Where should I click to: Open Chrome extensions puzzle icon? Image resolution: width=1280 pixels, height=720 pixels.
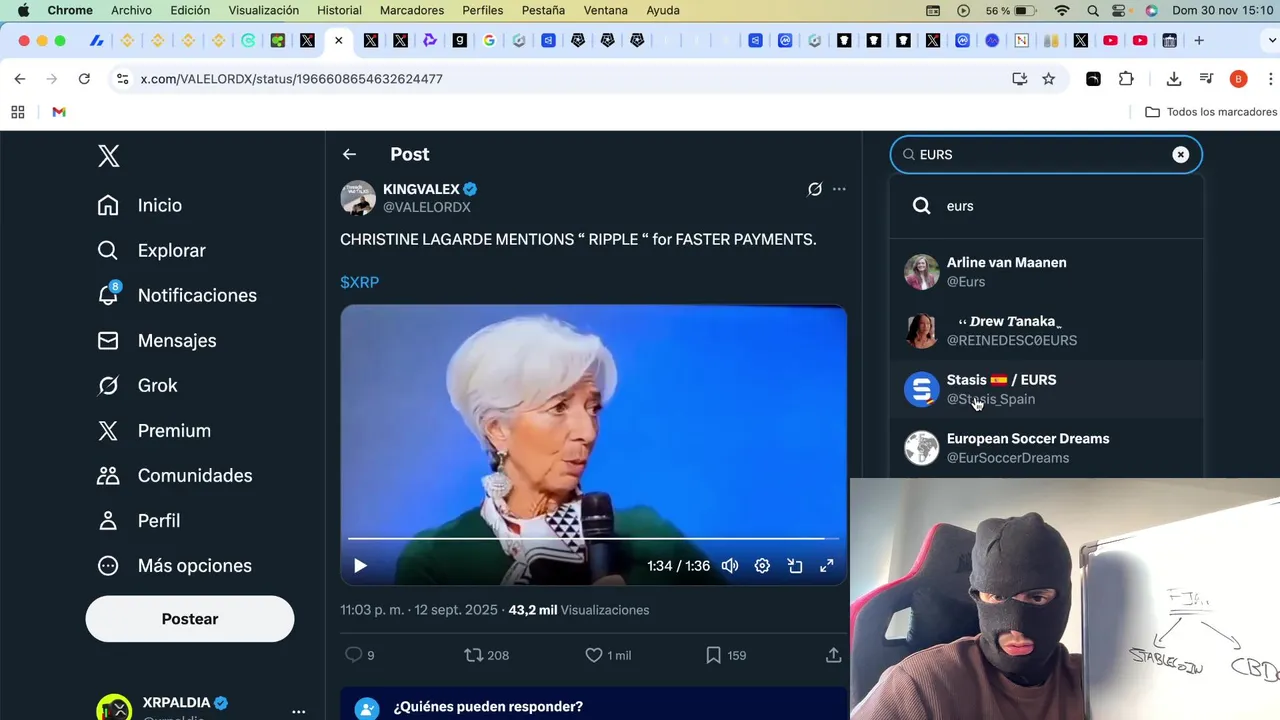pyautogui.click(x=1126, y=79)
